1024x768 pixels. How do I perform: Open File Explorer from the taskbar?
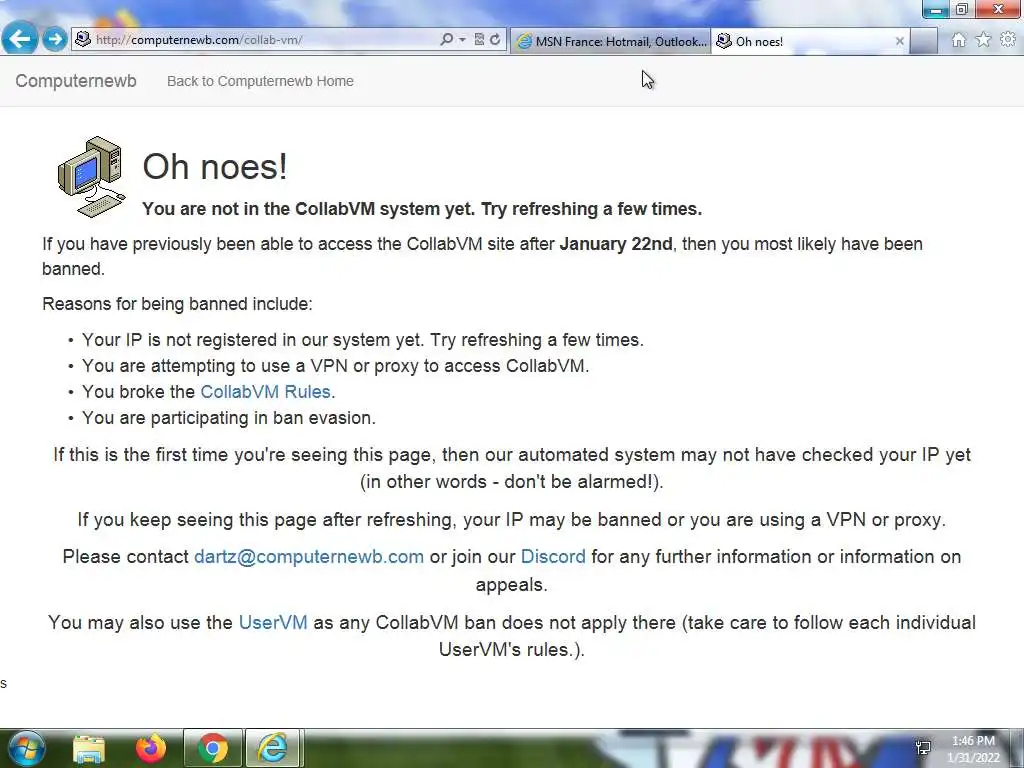(89, 748)
